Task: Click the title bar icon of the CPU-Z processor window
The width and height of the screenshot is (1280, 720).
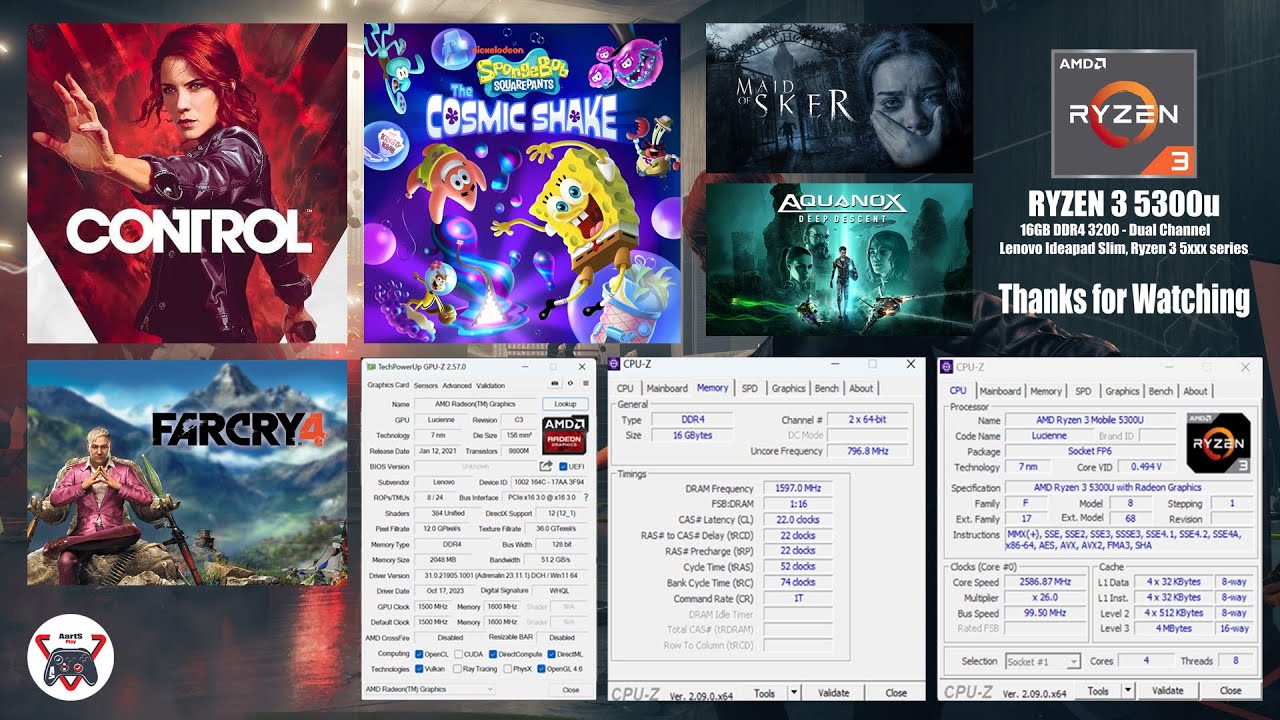Action: [x=947, y=367]
